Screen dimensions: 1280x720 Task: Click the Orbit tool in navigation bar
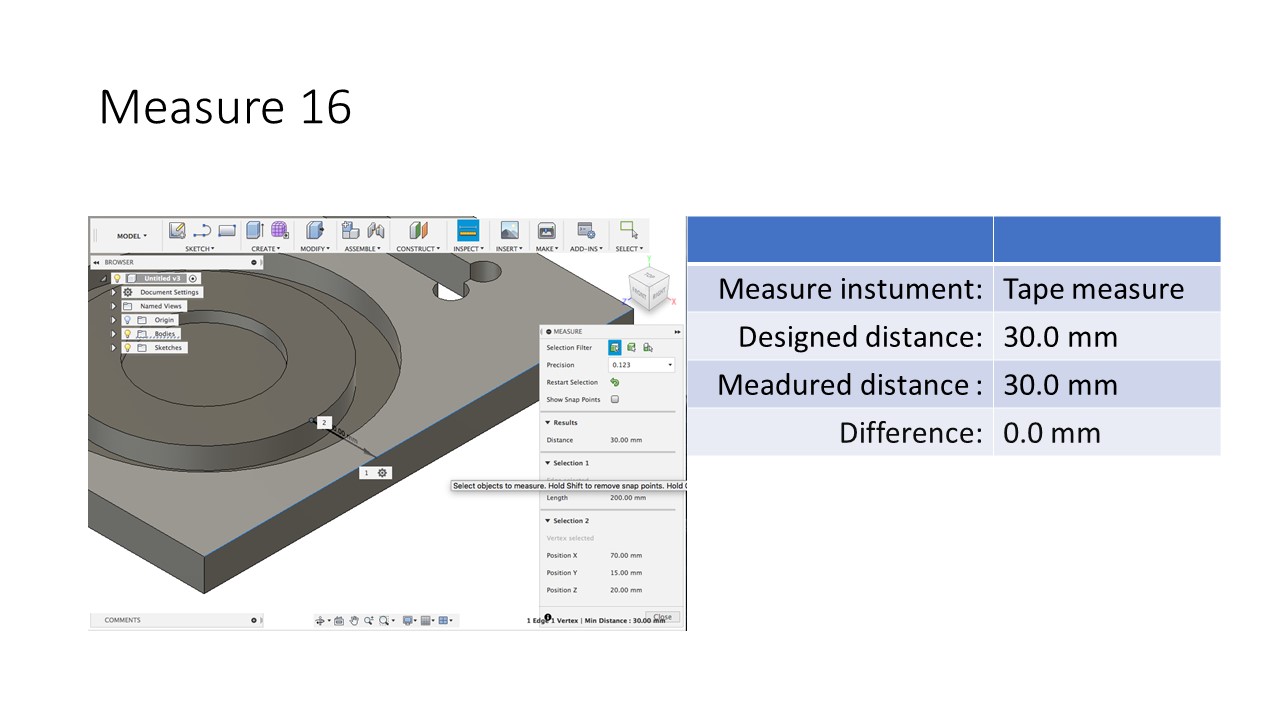pos(320,621)
